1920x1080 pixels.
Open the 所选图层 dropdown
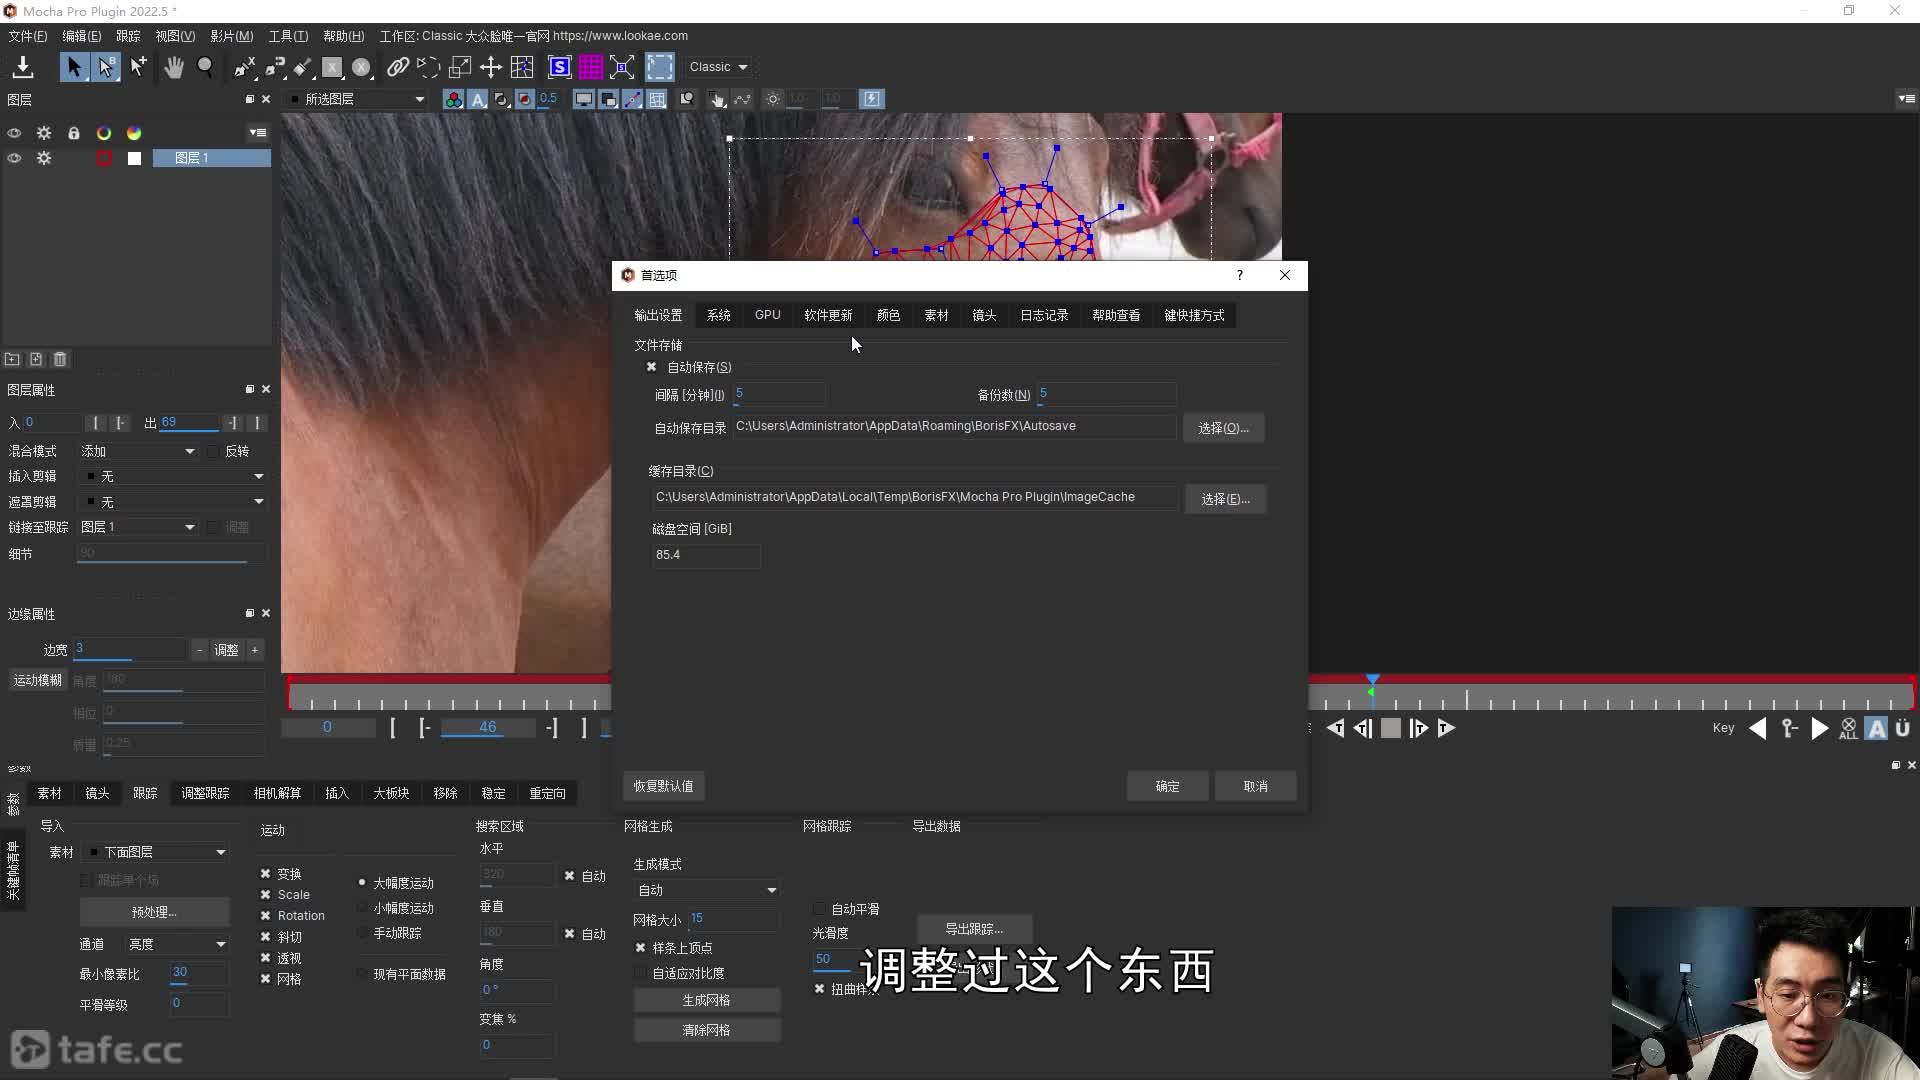tap(358, 99)
